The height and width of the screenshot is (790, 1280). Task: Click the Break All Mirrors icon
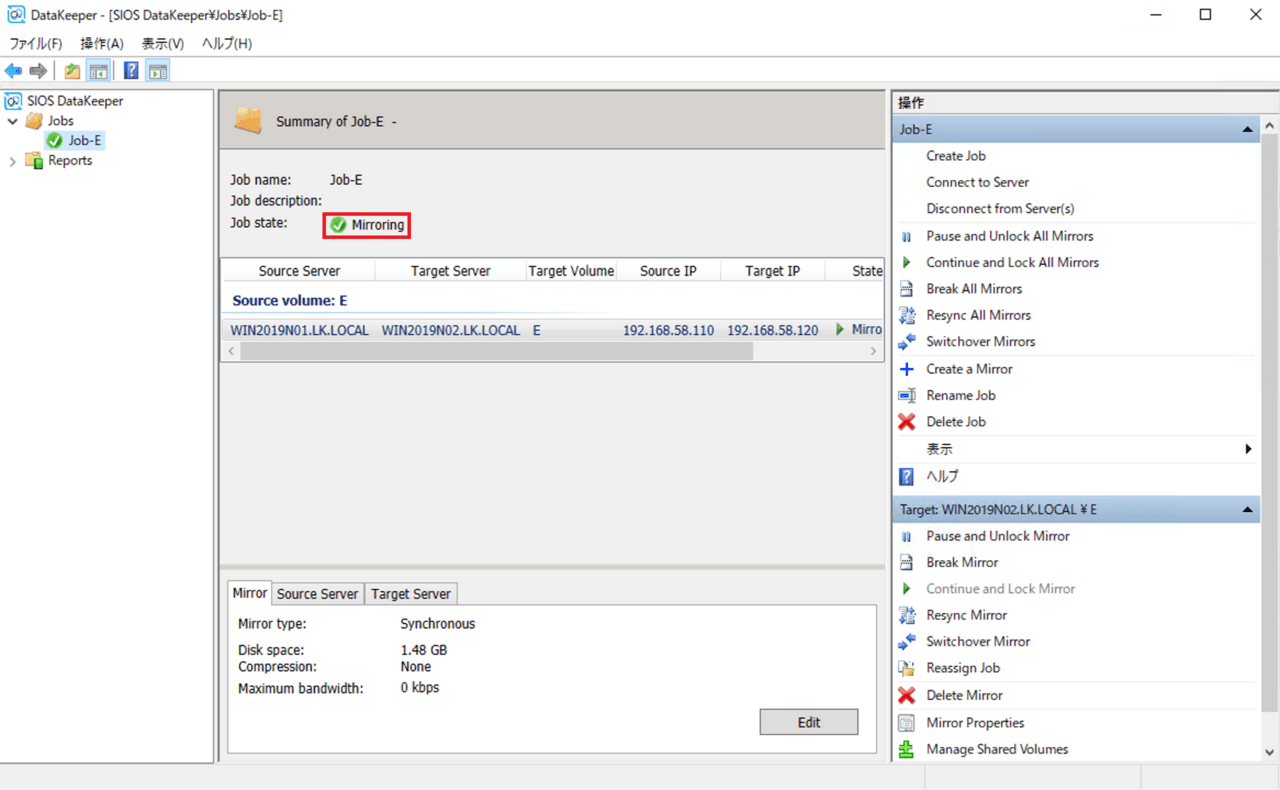906,289
